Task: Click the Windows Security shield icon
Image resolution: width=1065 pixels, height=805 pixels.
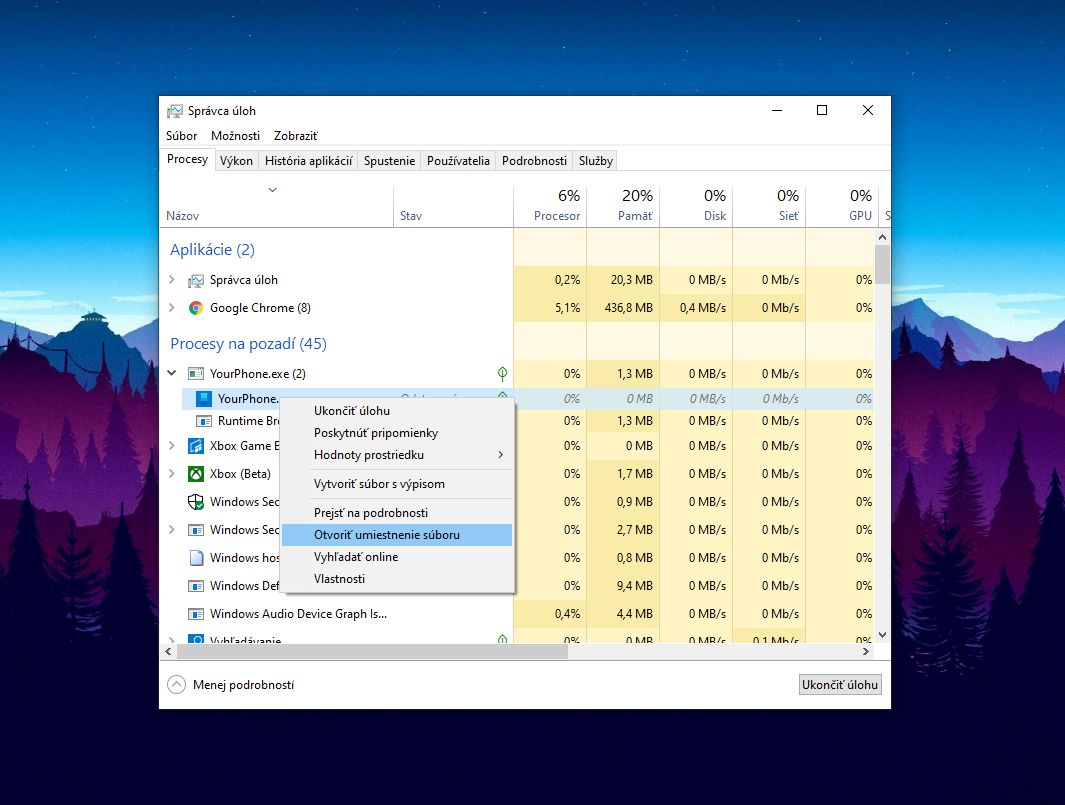Action: [196, 502]
